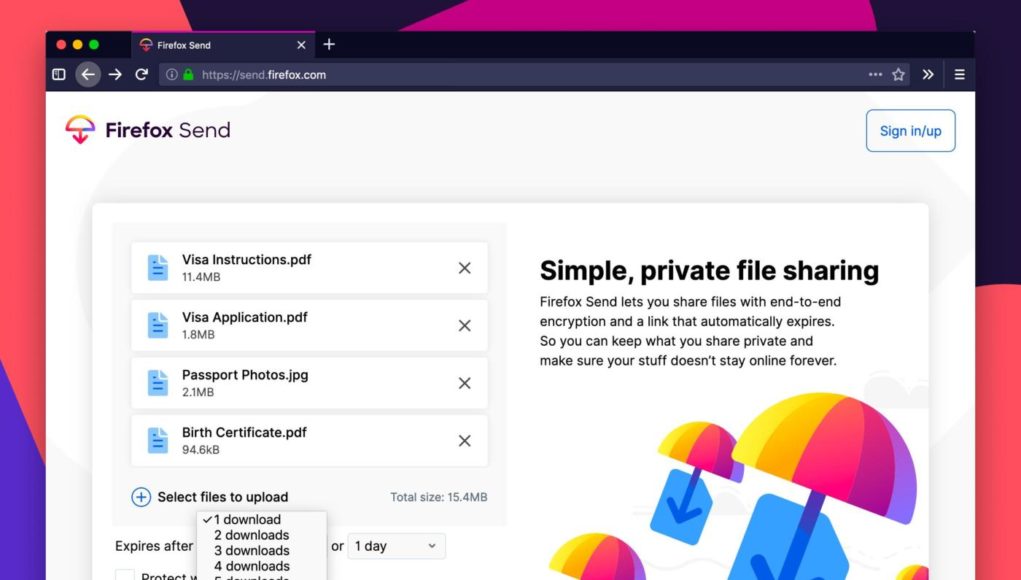Click the 2.1MB file size text
This screenshot has width=1021, height=580.
pos(198,392)
